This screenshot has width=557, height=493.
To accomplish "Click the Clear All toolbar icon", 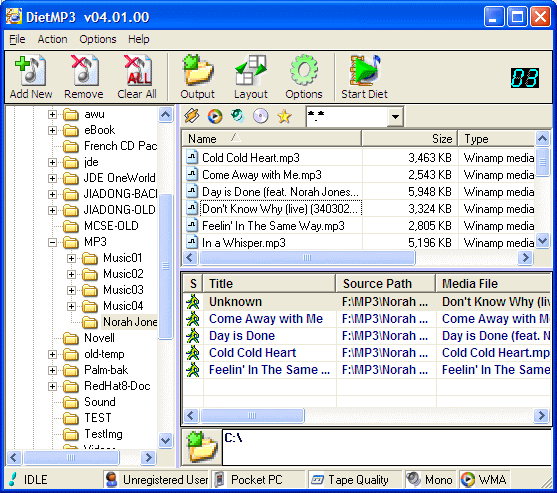I will pos(137,70).
